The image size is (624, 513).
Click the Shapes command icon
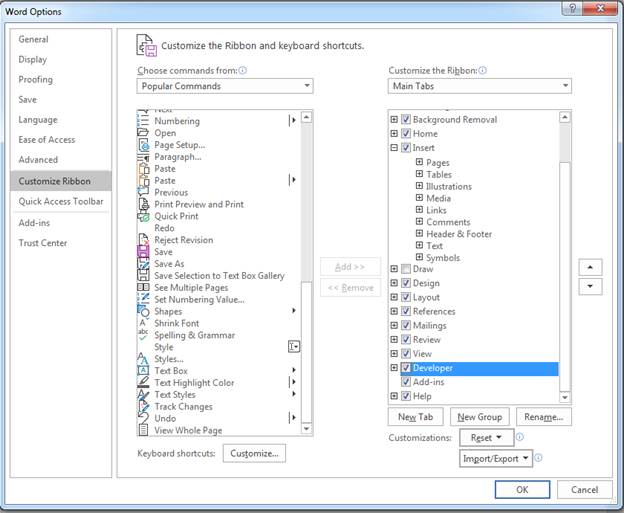tap(143, 311)
